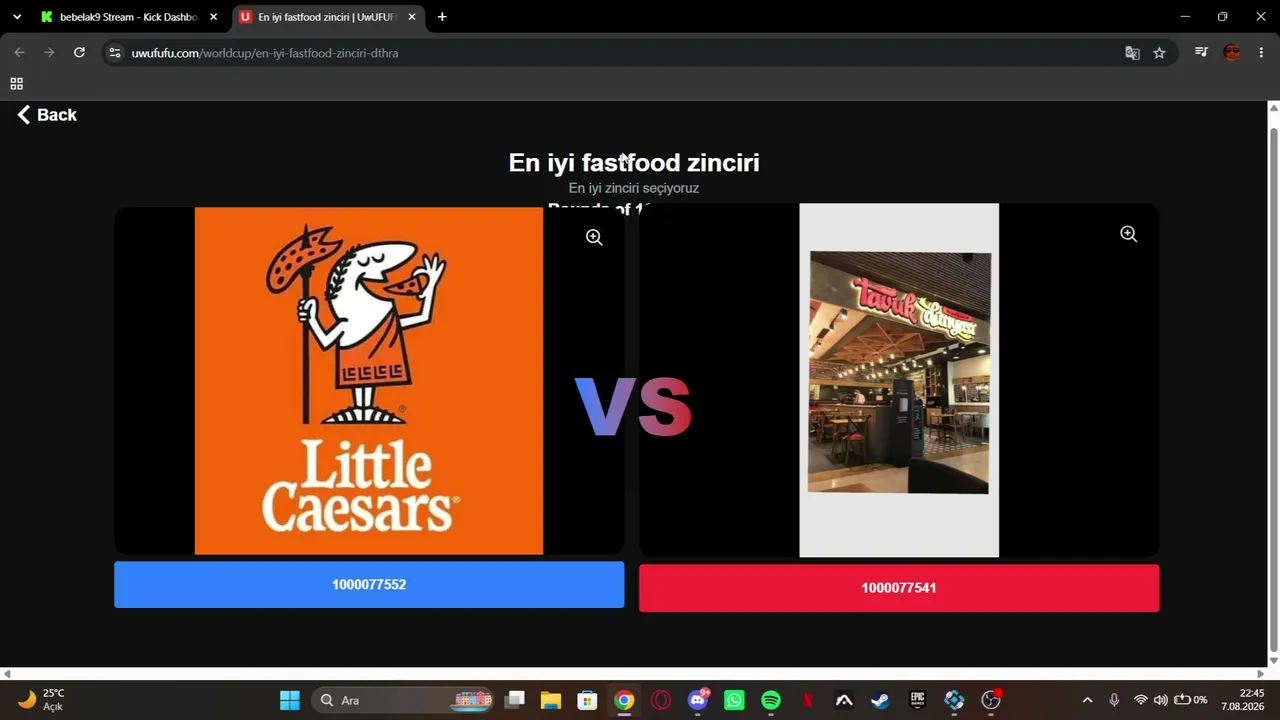Open OBS Studio from the taskbar
The width and height of the screenshot is (1280, 720).
990,700
